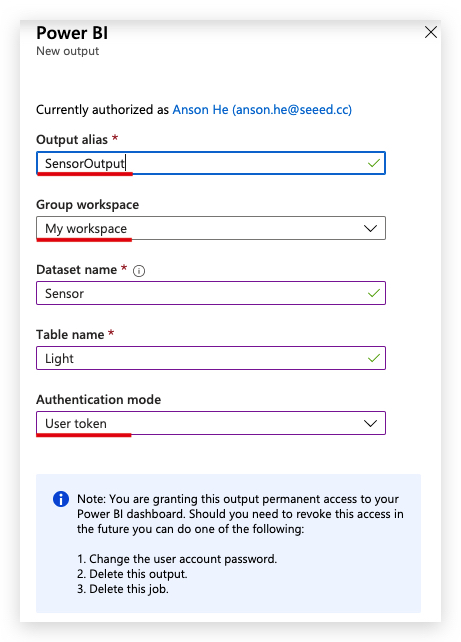Viewport: 461px width, 642px height.
Task: Open the Authentication mode dropdown showing User token
Action: coord(211,423)
